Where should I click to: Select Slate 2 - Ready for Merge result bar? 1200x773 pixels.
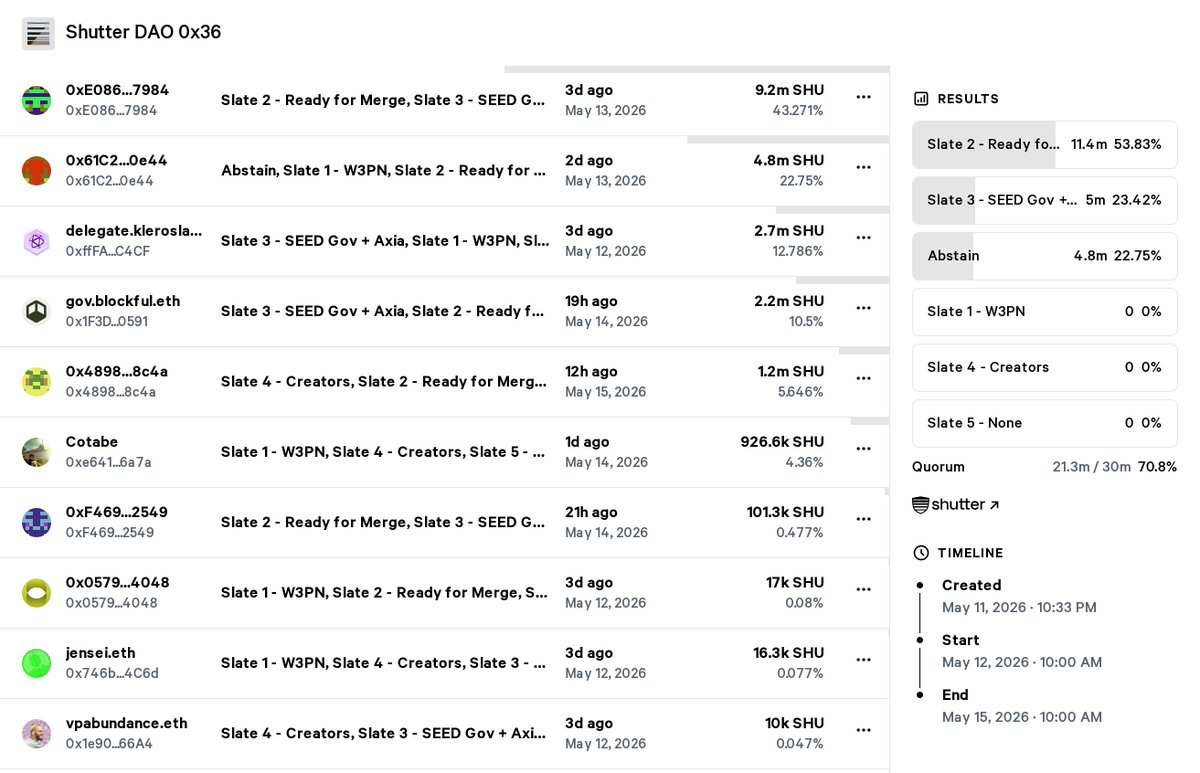pos(1045,144)
